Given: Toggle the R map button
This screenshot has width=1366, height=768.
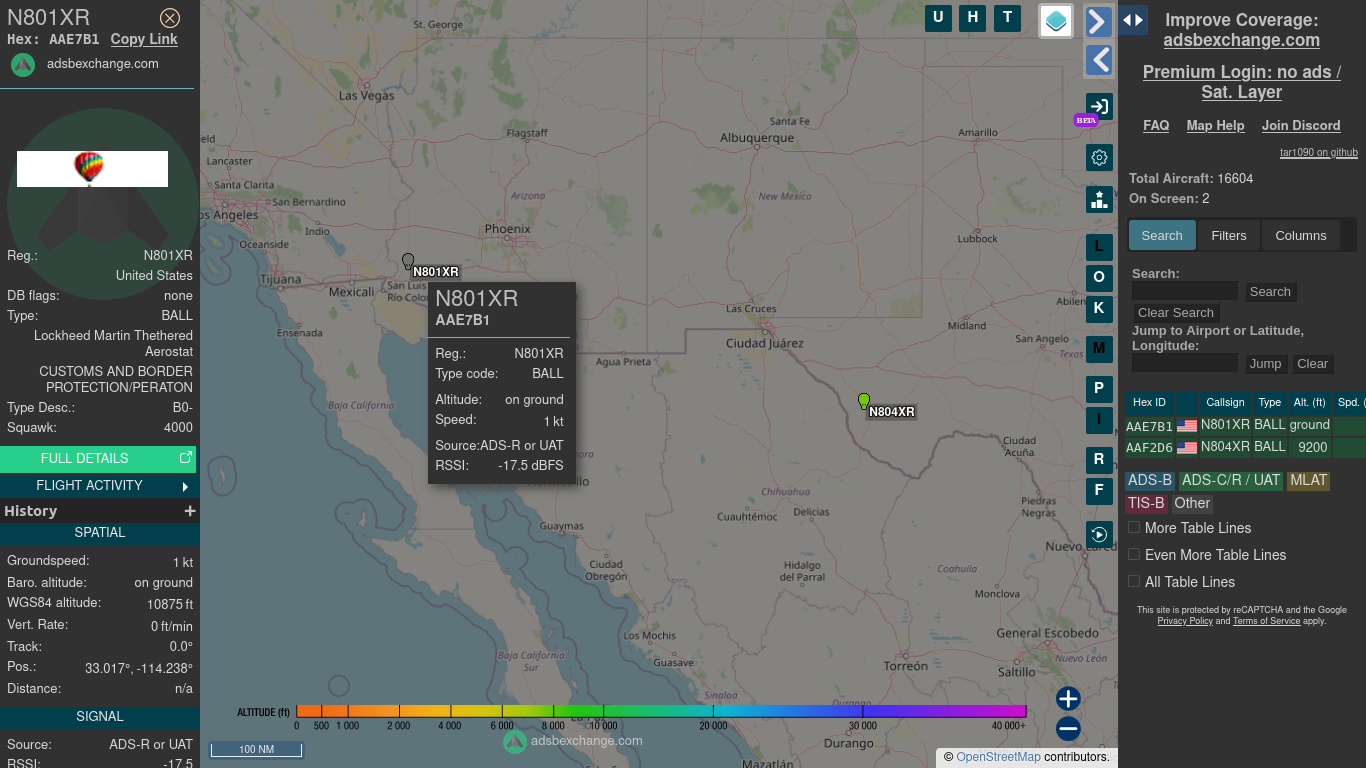Looking at the screenshot, I should pyautogui.click(x=1099, y=460).
